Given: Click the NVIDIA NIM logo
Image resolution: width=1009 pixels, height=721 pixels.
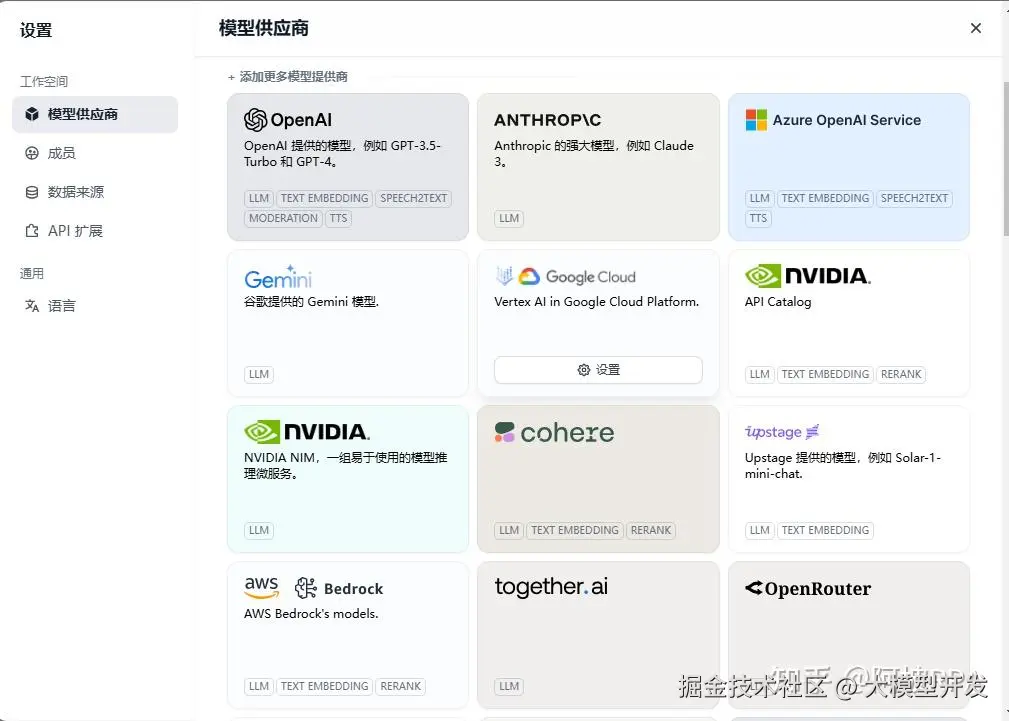Looking at the screenshot, I should click(x=307, y=431).
